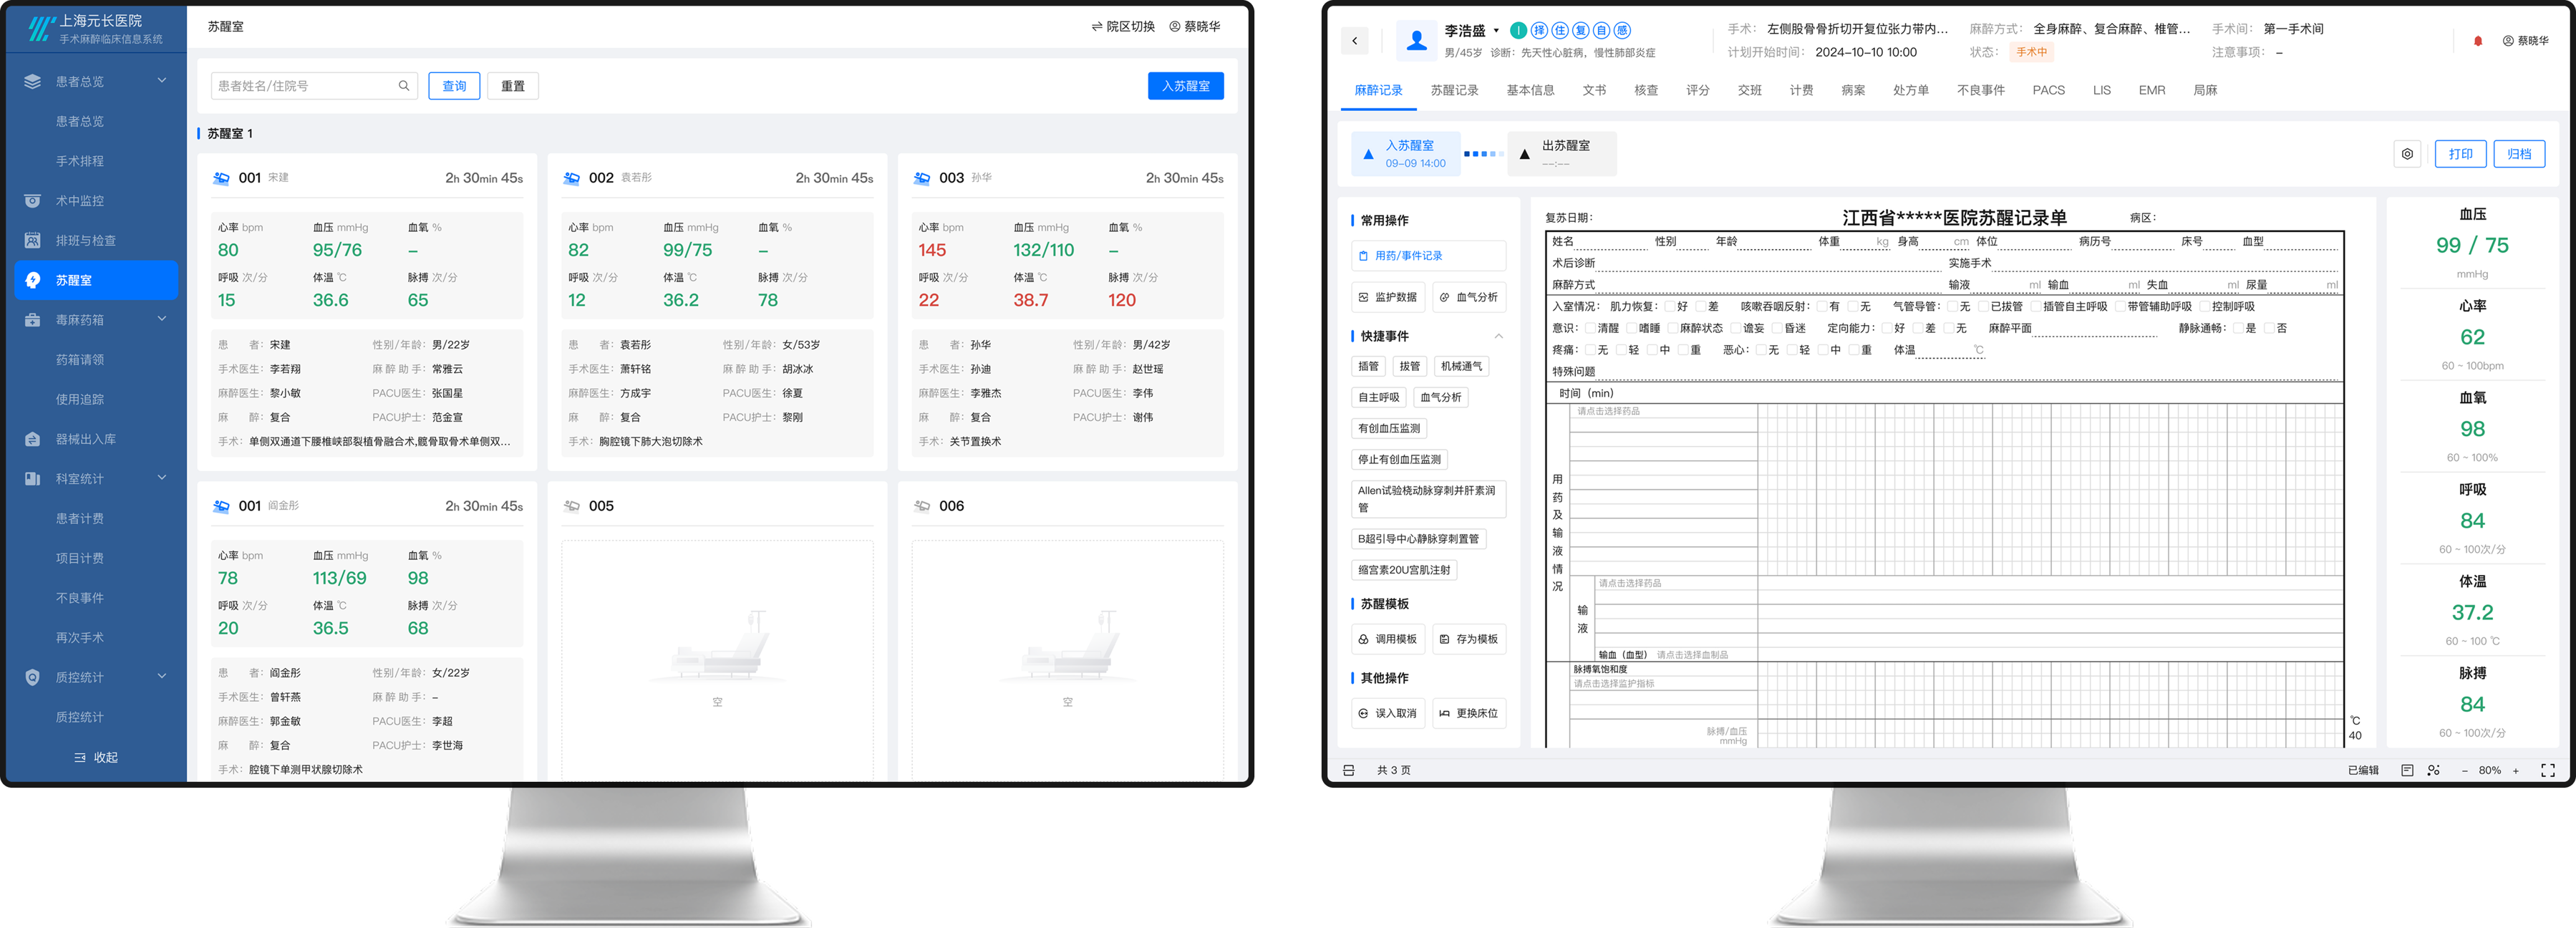This screenshot has height=928, width=2576.
Task: Check 已拔管 for 气管导管
Action: pos(1984,307)
